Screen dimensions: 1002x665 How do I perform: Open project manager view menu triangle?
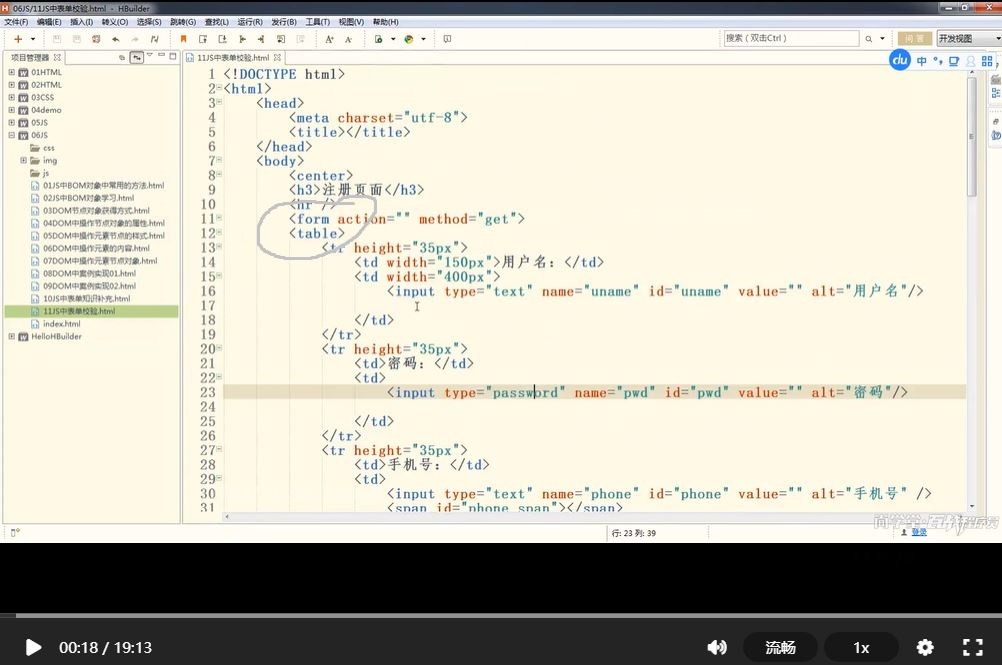point(150,56)
